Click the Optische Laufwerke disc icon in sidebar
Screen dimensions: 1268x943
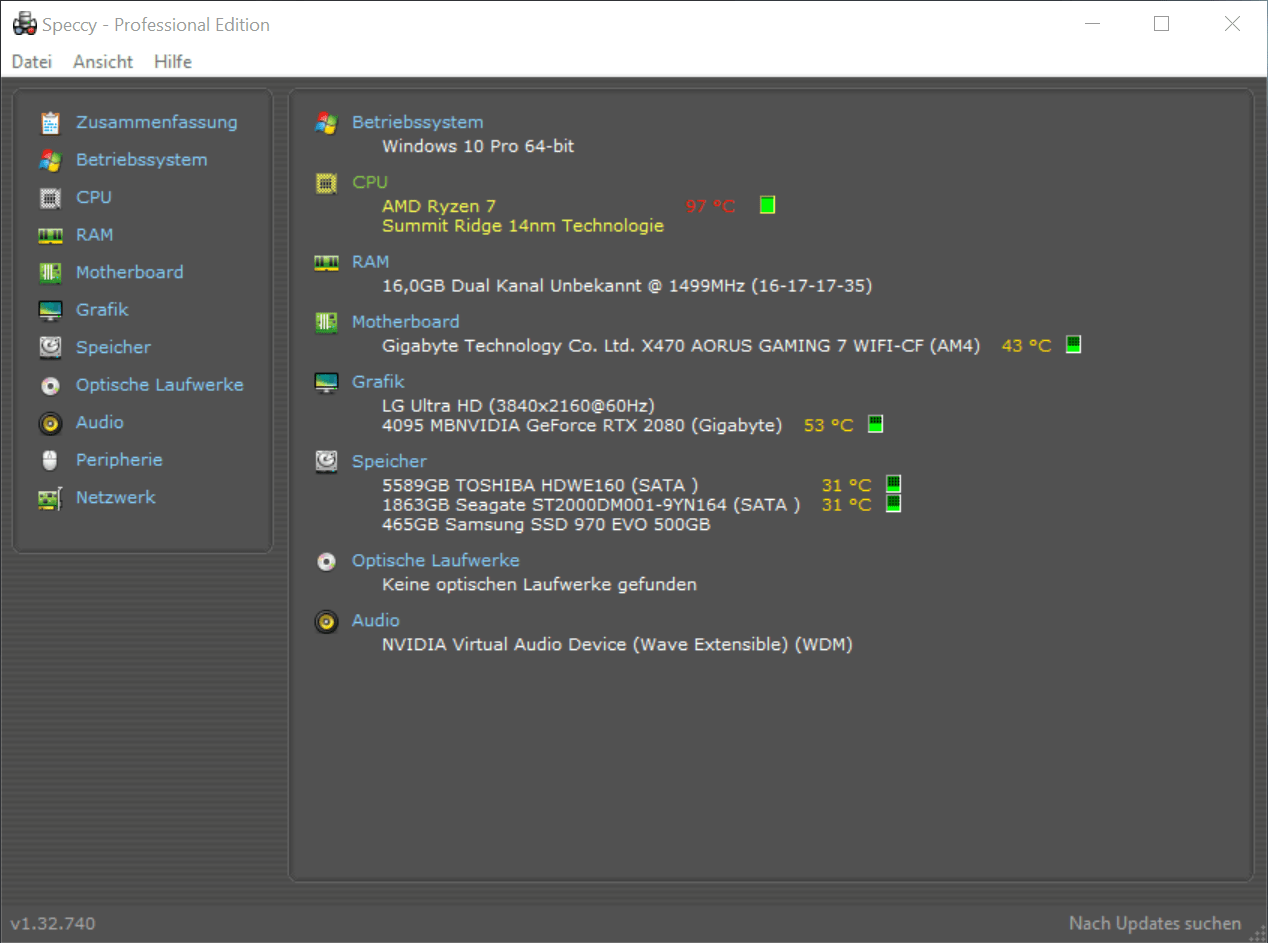pyautogui.click(x=50, y=385)
